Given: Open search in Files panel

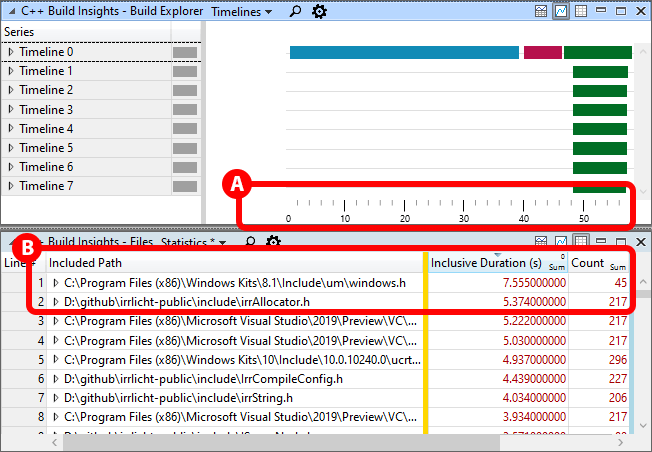Looking at the screenshot, I should [x=250, y=242].
